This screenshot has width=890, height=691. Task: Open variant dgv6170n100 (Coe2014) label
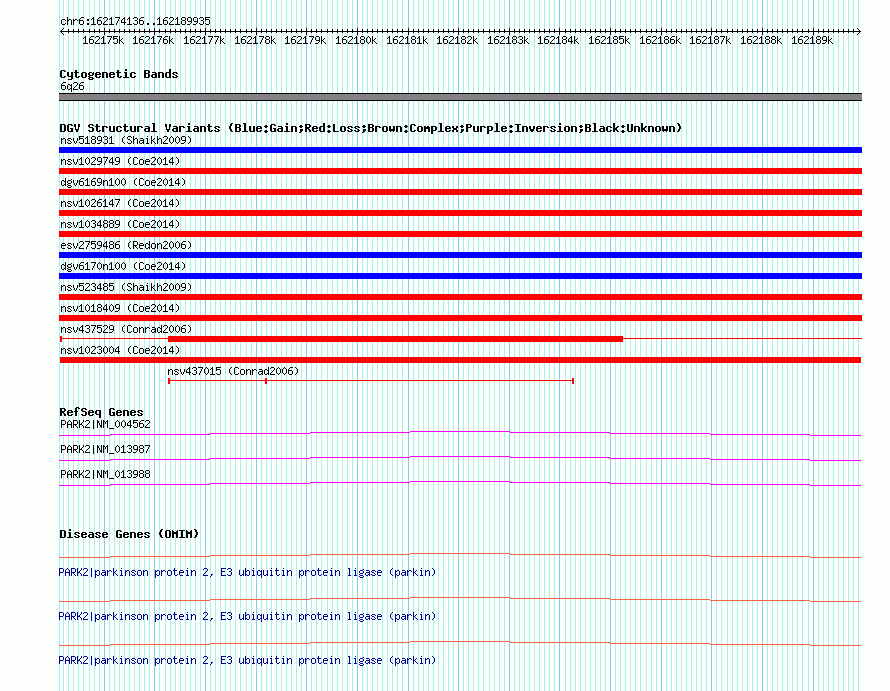pos(123,266)
